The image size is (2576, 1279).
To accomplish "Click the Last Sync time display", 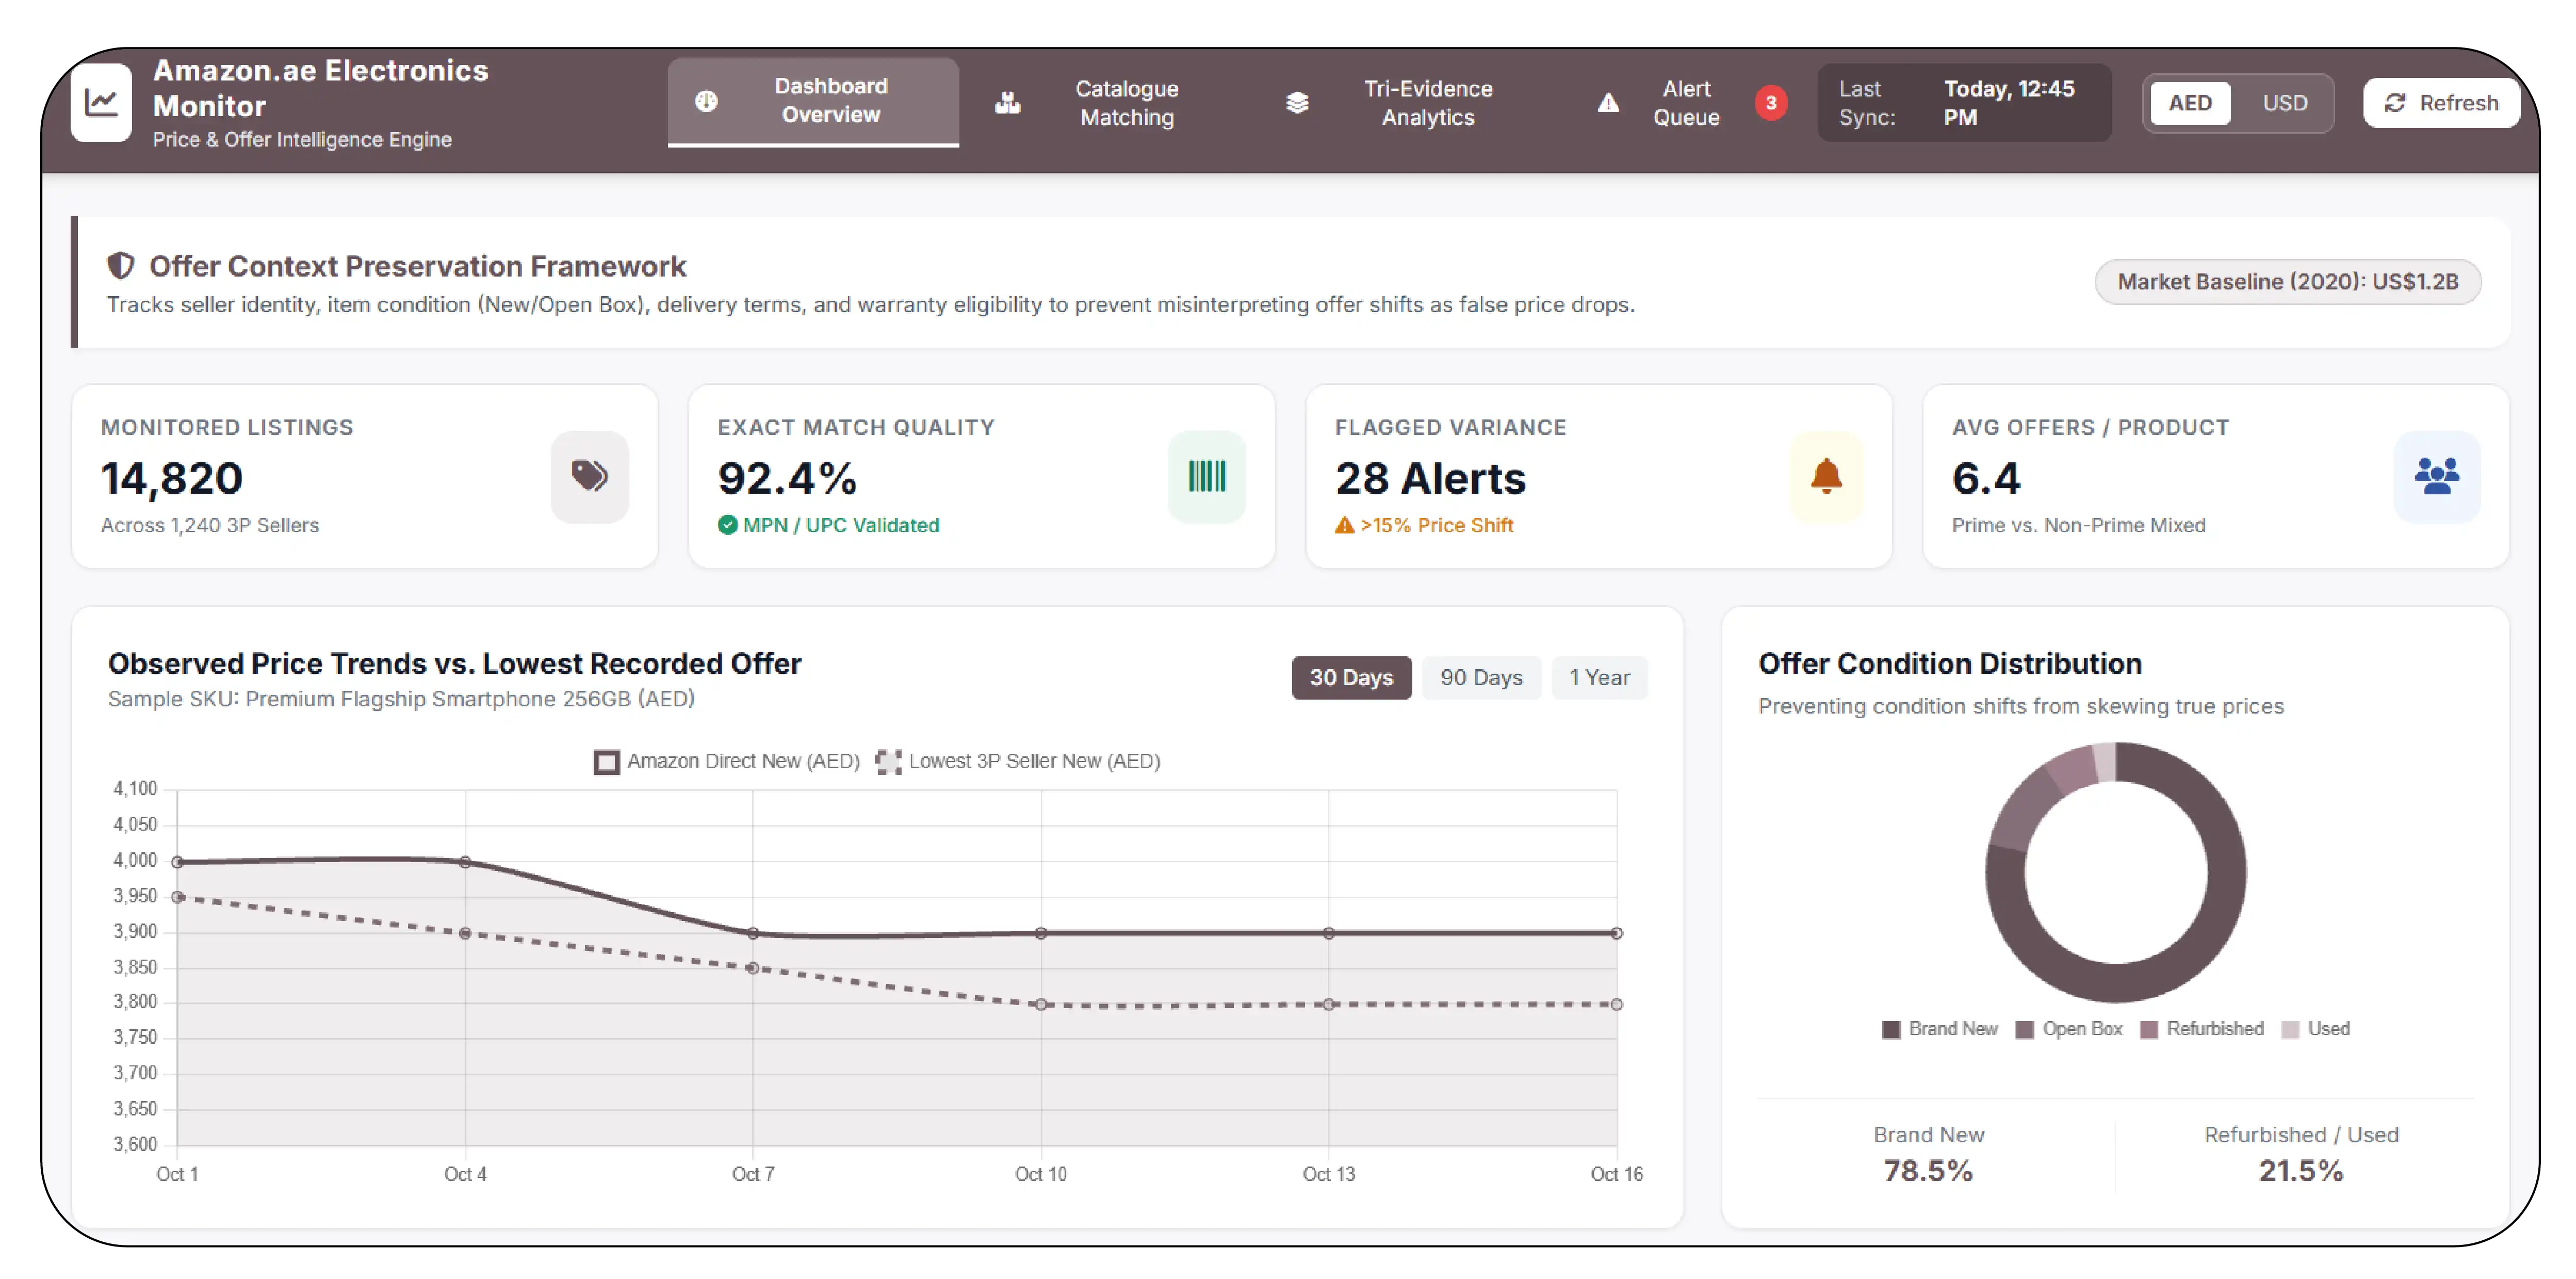I will 1964,103.
